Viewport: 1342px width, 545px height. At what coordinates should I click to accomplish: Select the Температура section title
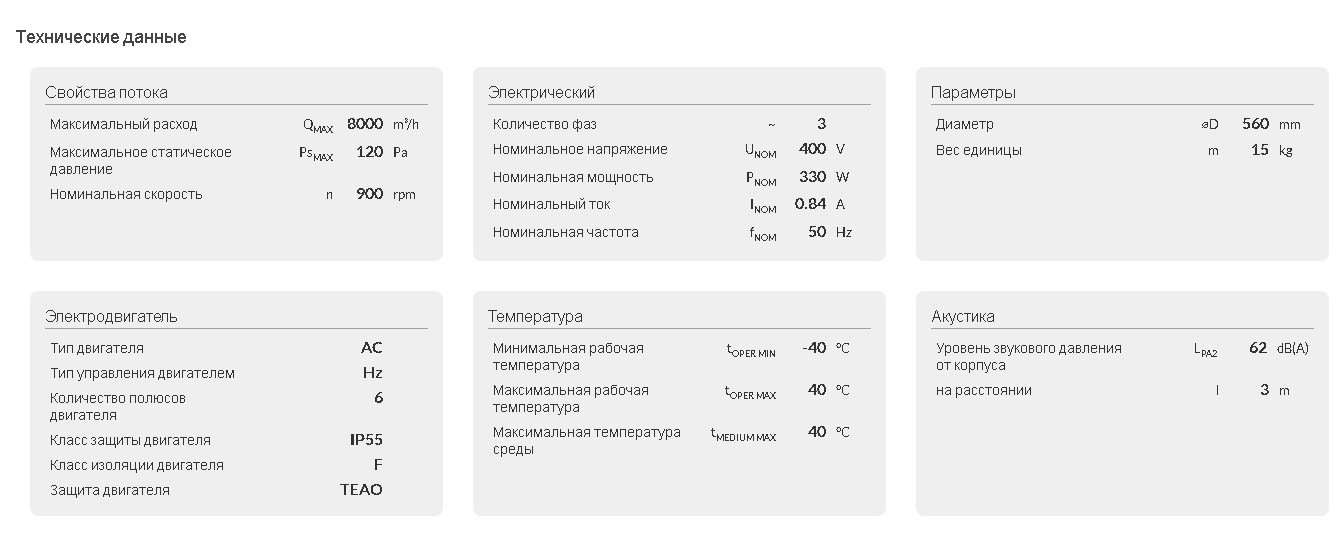pyautogui.click(x=535, y=316)
